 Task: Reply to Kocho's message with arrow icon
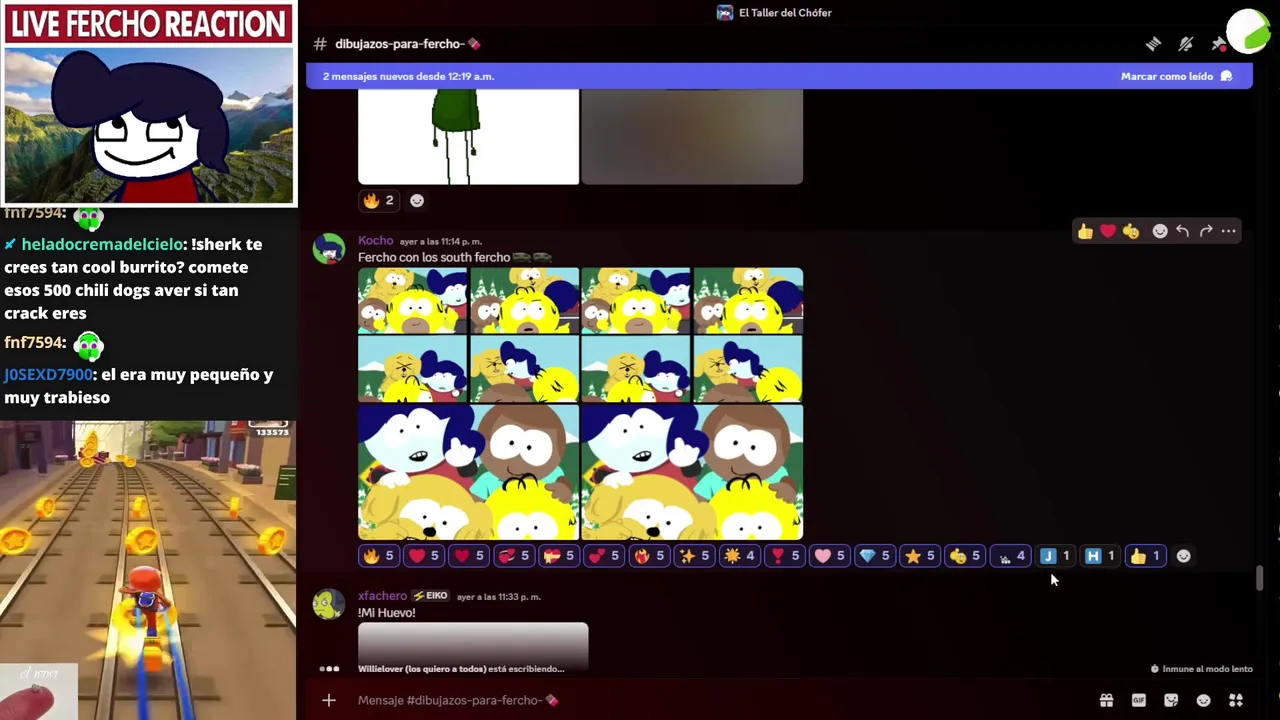tap(1183, 231)
